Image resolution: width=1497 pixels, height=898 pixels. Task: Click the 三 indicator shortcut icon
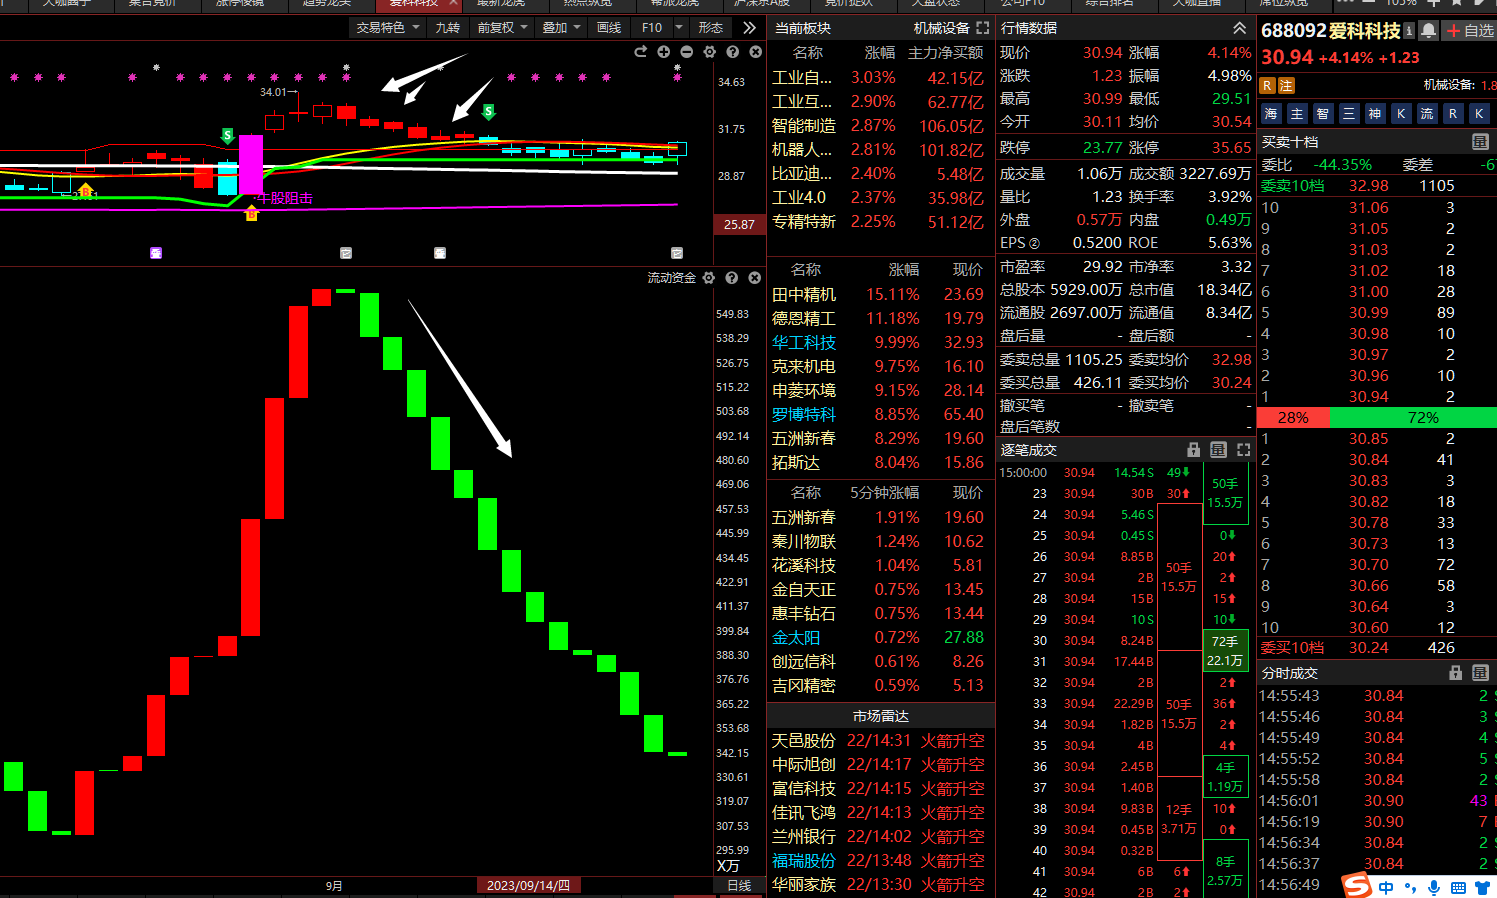pyautogui.click(x=1349, y=114)
